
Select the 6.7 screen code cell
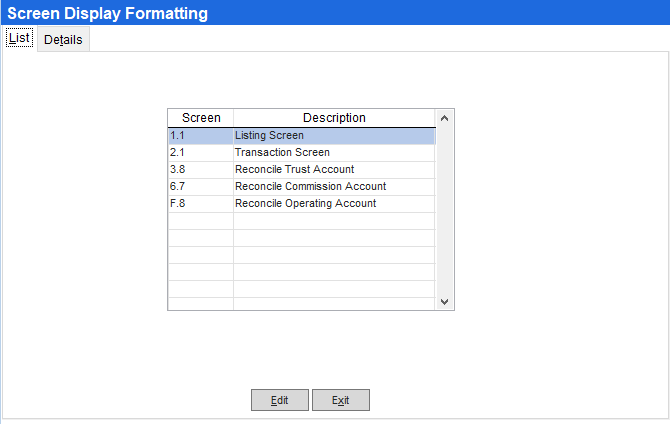[200, 186]
